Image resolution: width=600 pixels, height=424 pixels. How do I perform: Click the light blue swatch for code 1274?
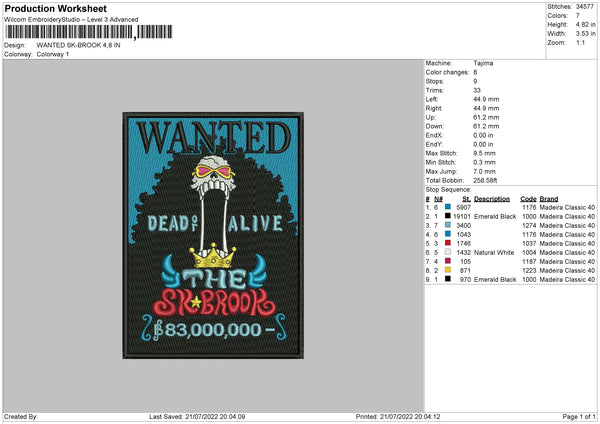(x=448, y=225)
